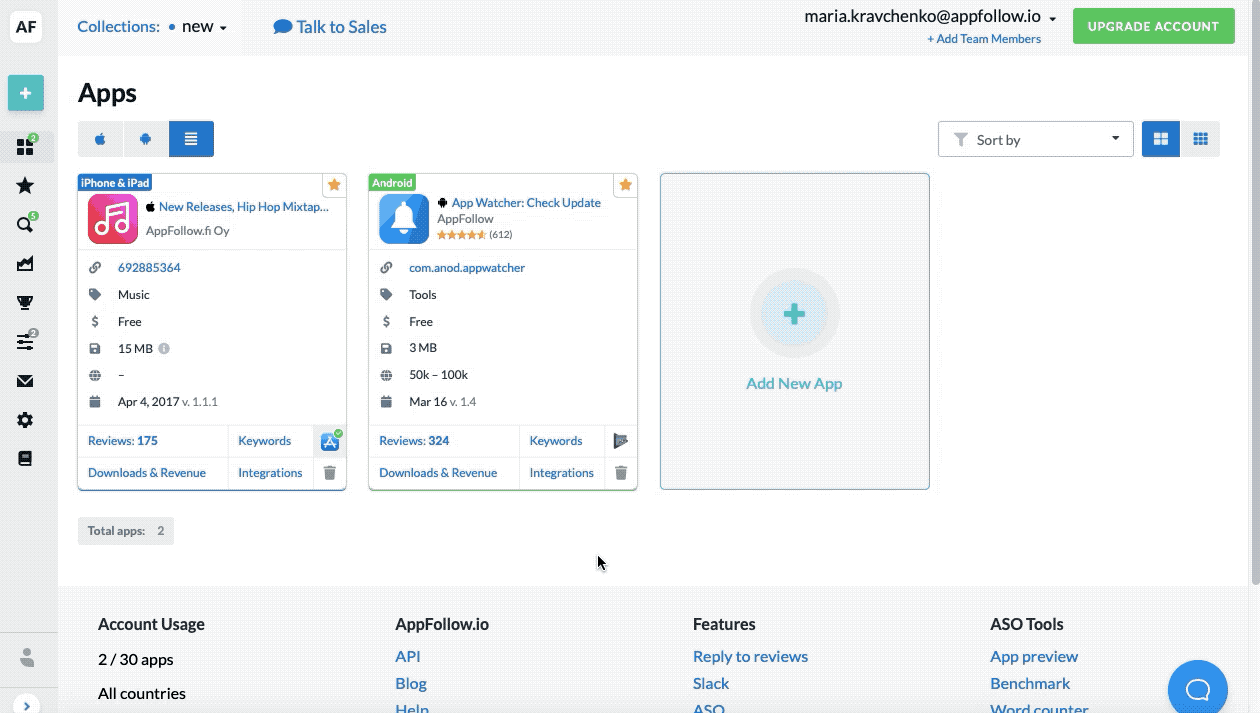Toggle favorite star on New Releases app
The height and width of the screenshot is (713, 1260).
[x=334, y=185]
